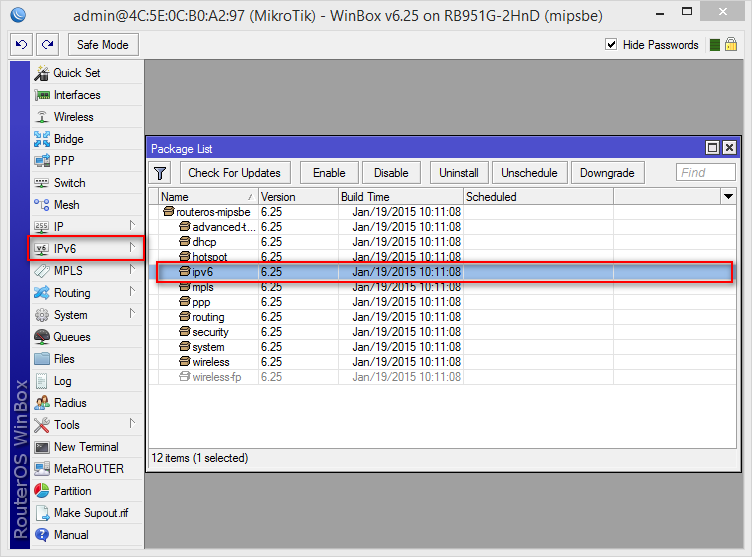Screen dimensions: 752x557
Task: Open the Manual entry
Action: pos(88,535)
